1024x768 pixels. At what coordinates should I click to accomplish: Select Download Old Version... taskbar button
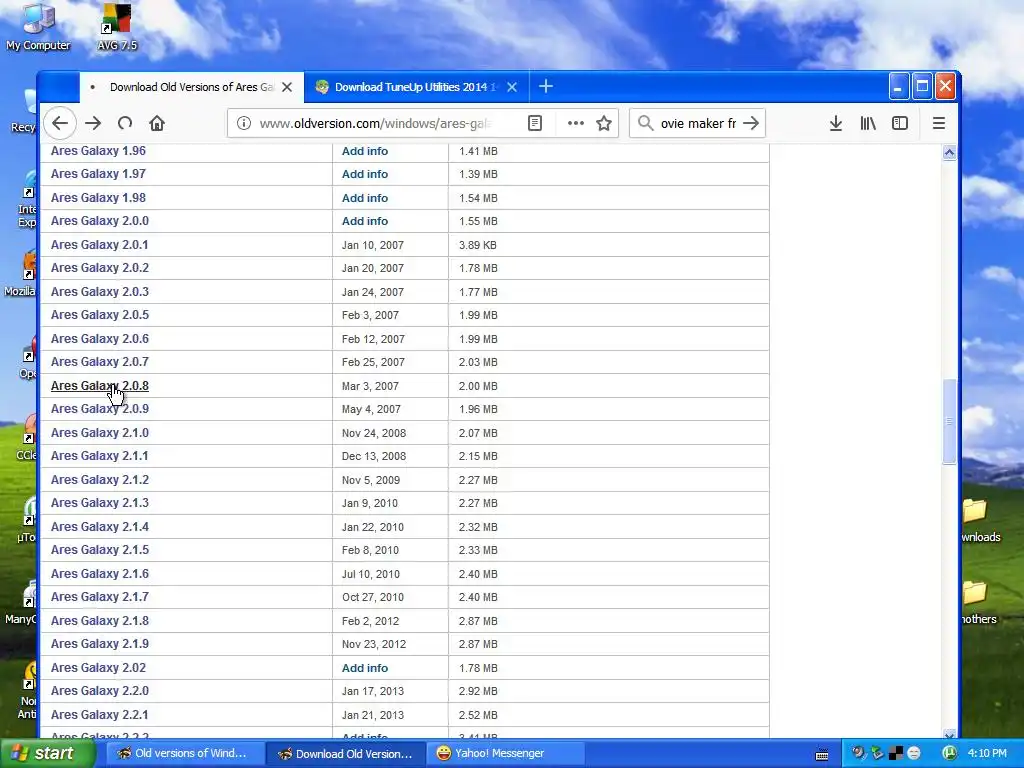[345, 754]
